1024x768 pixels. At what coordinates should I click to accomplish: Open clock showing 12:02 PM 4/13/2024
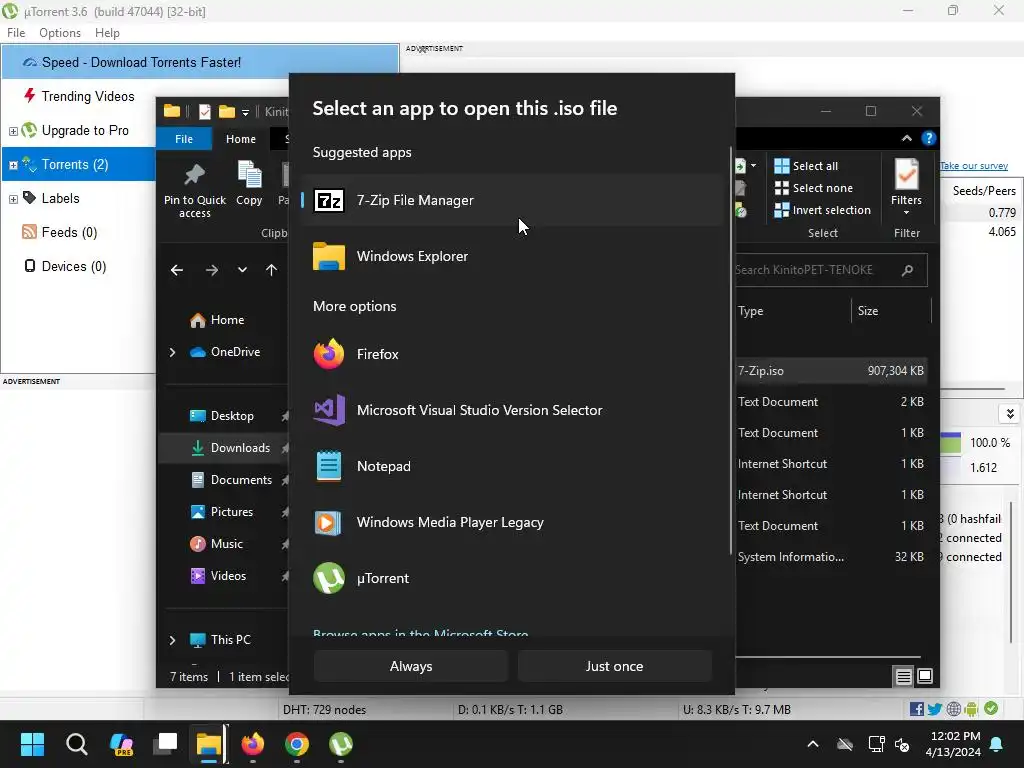coord(953,744)
